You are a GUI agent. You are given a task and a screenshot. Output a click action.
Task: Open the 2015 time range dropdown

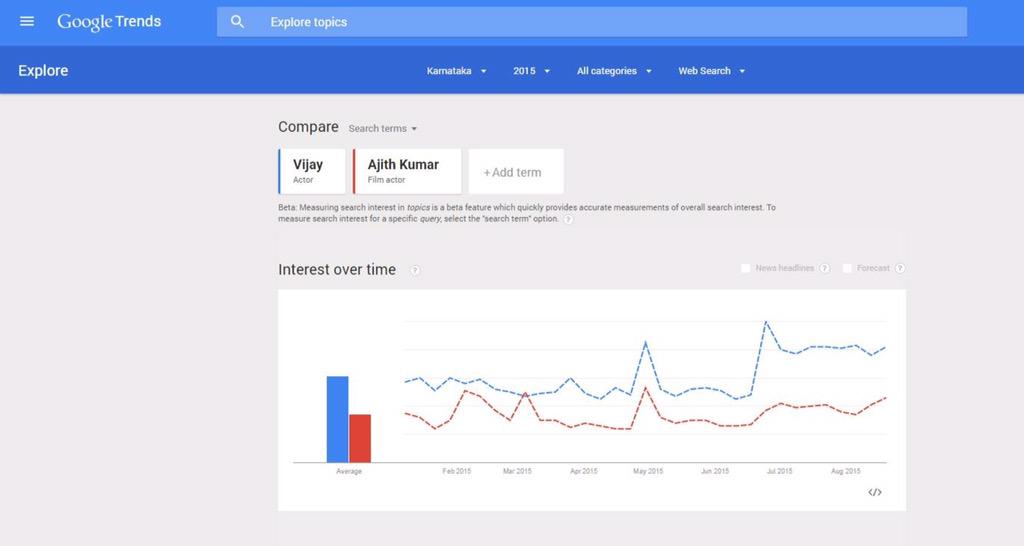[x=531, y=71]
